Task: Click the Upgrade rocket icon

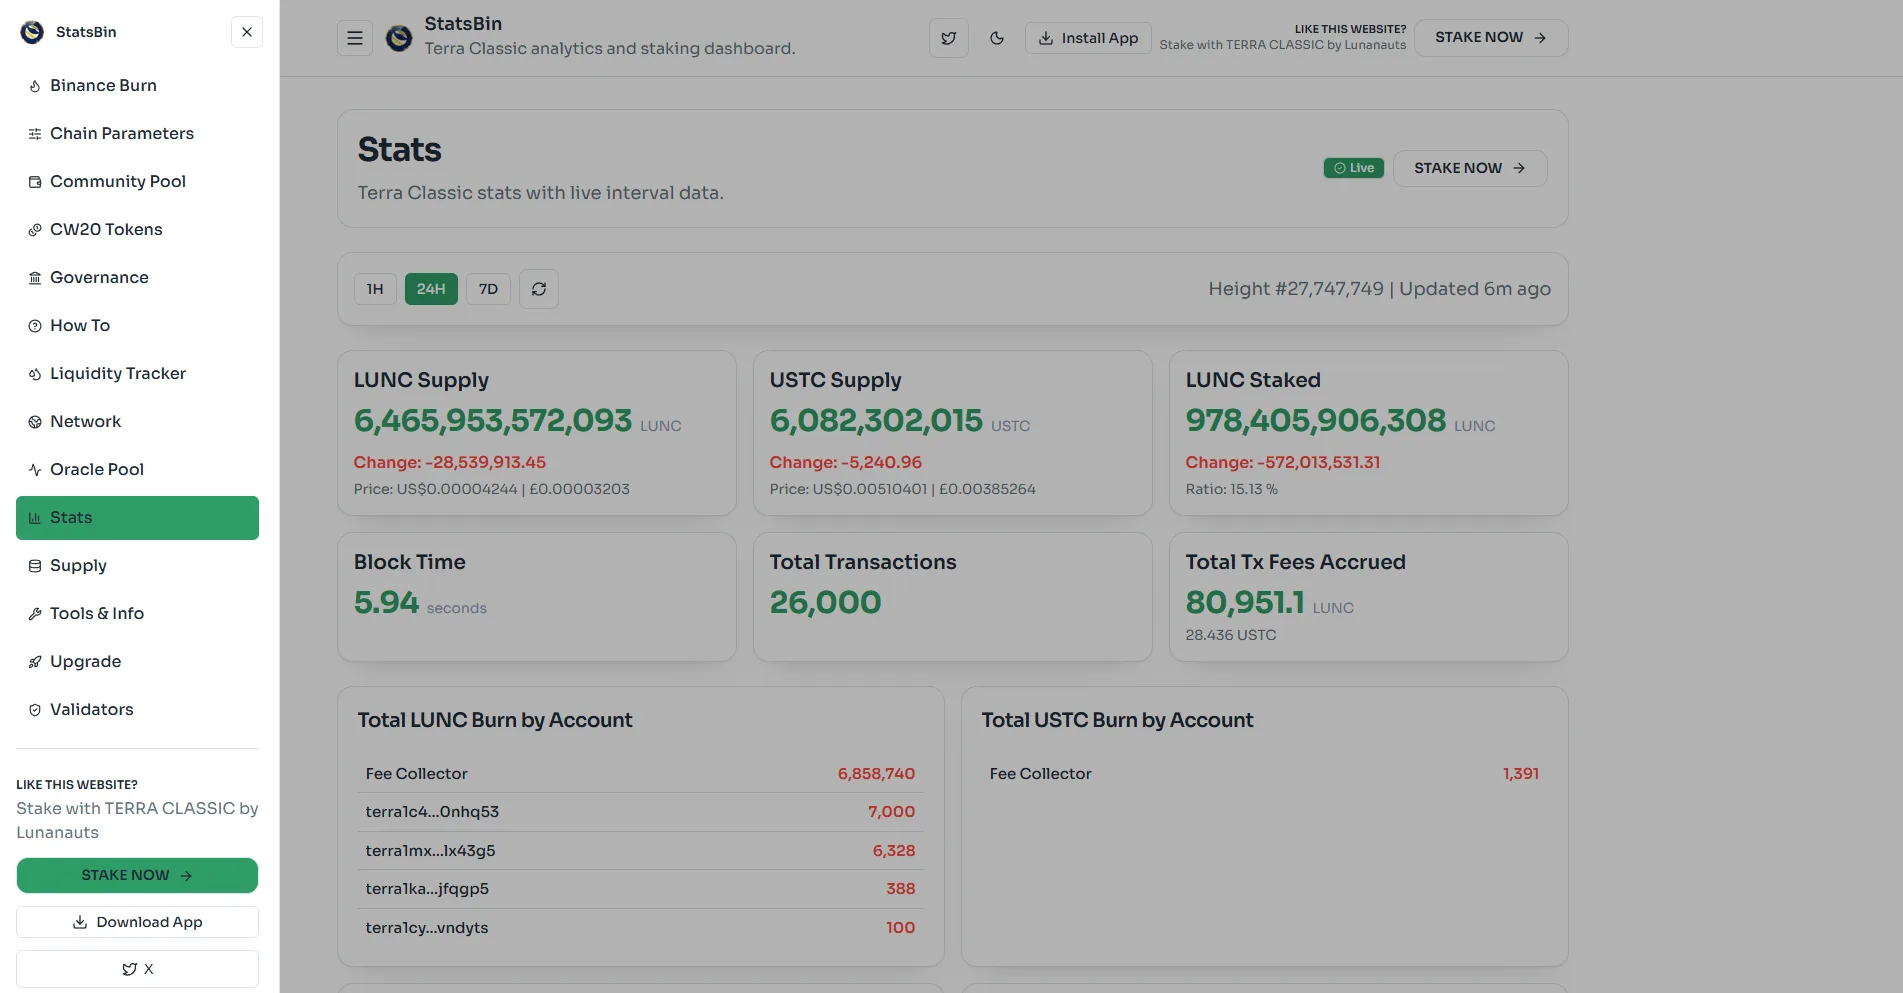Action: pyautogui.click(x=35, y=662)
